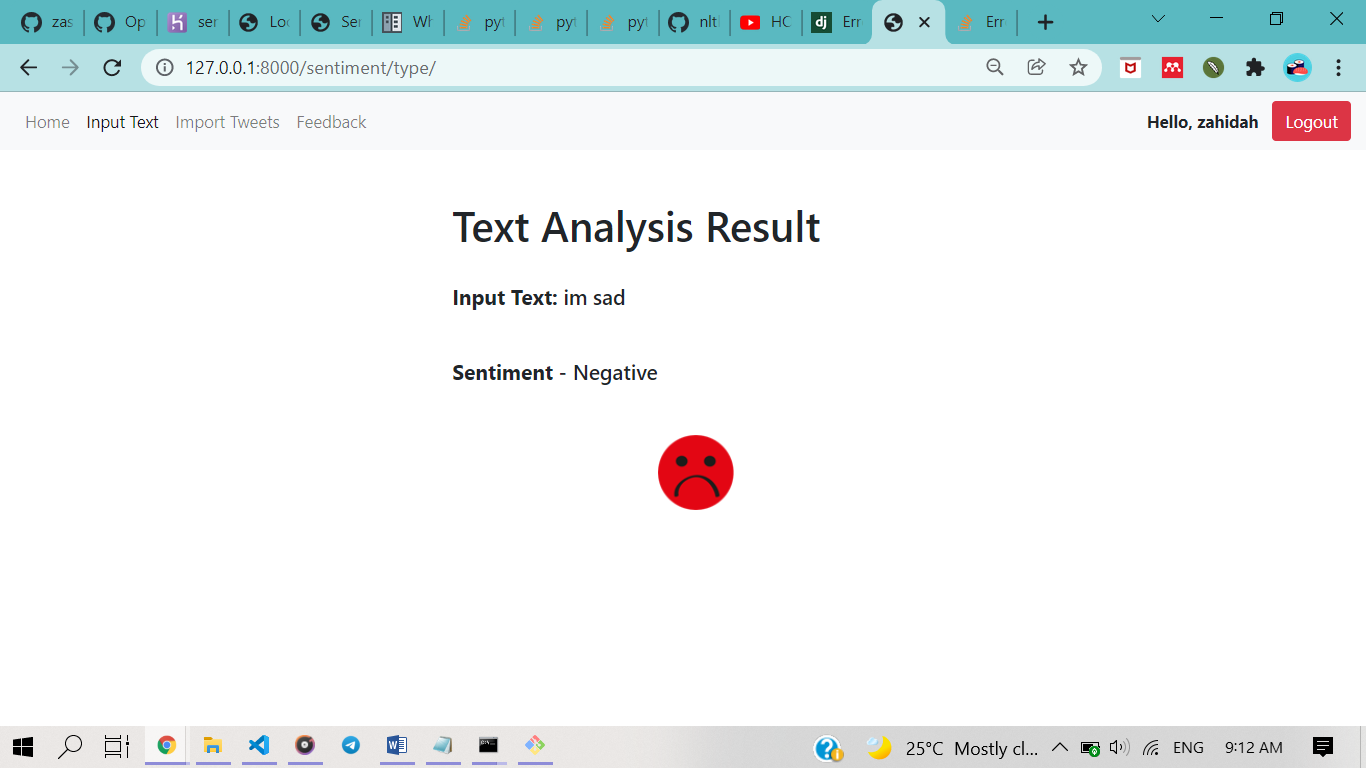Open the tab search chevron
The height and width of the screenshot is (768, 1366).
point(1158,19)
